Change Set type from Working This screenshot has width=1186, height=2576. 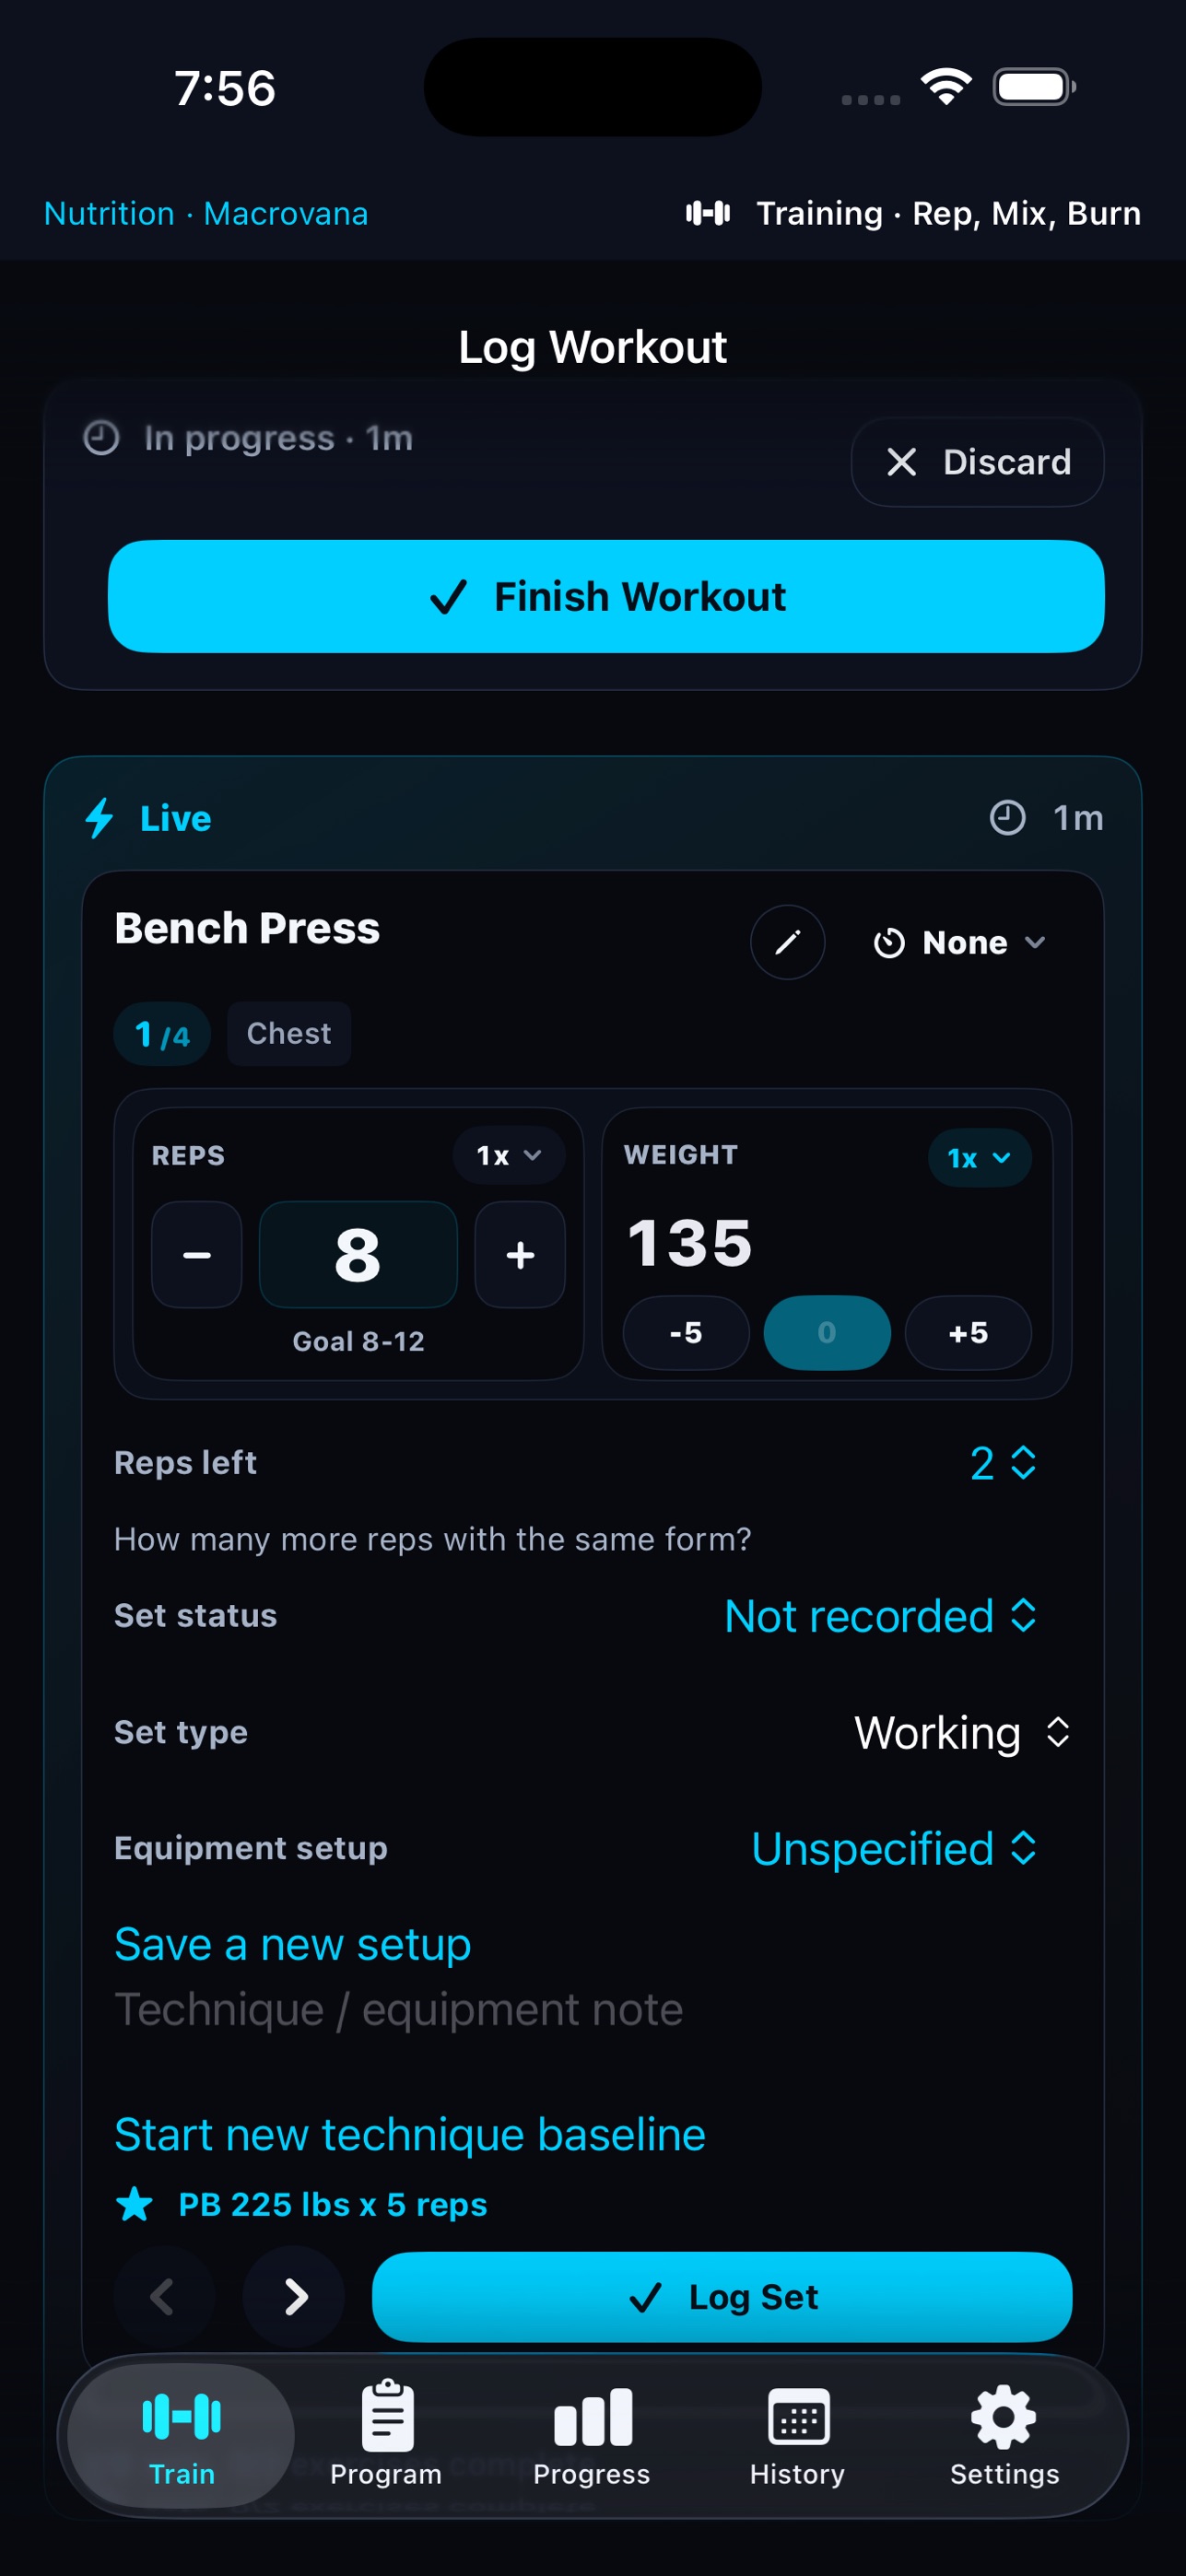click(962, 1732)
